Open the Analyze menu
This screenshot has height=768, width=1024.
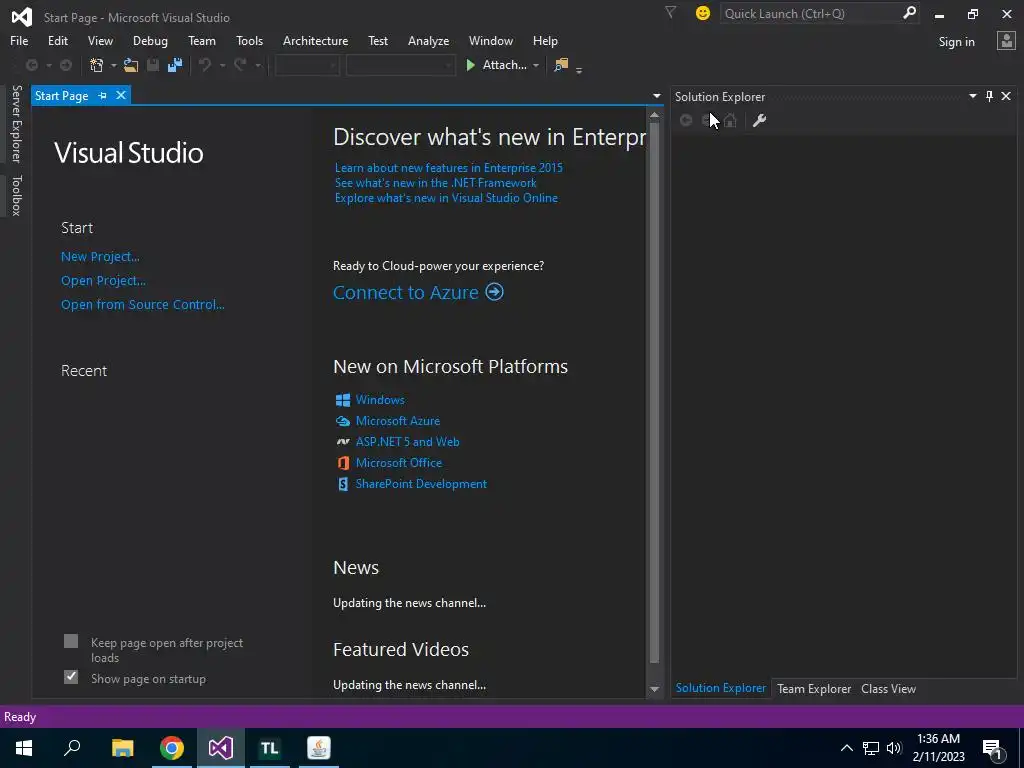[428, 40]
